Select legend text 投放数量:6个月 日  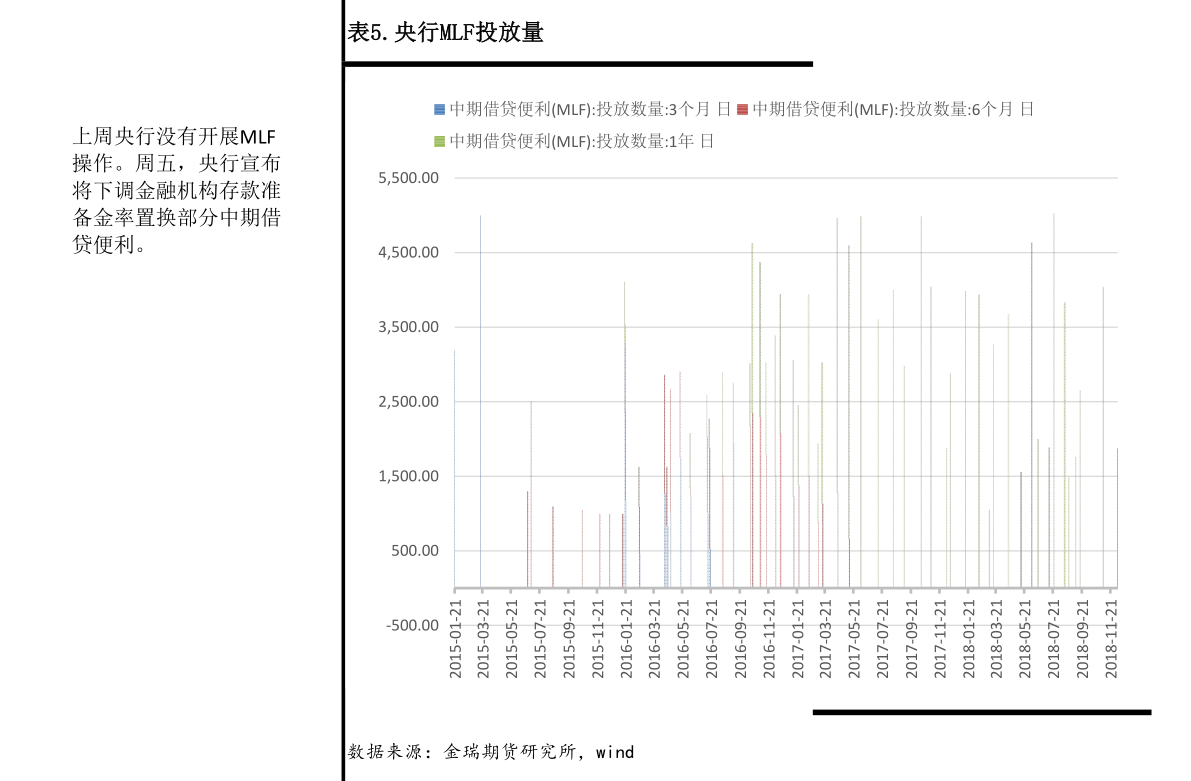(x=967, y=109)
